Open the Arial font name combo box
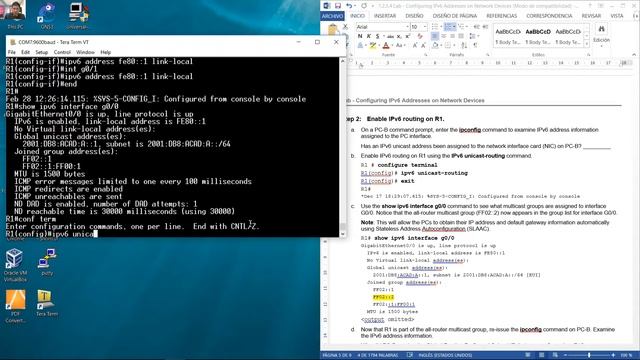This screenshot has height=360, width=640. 383,27
